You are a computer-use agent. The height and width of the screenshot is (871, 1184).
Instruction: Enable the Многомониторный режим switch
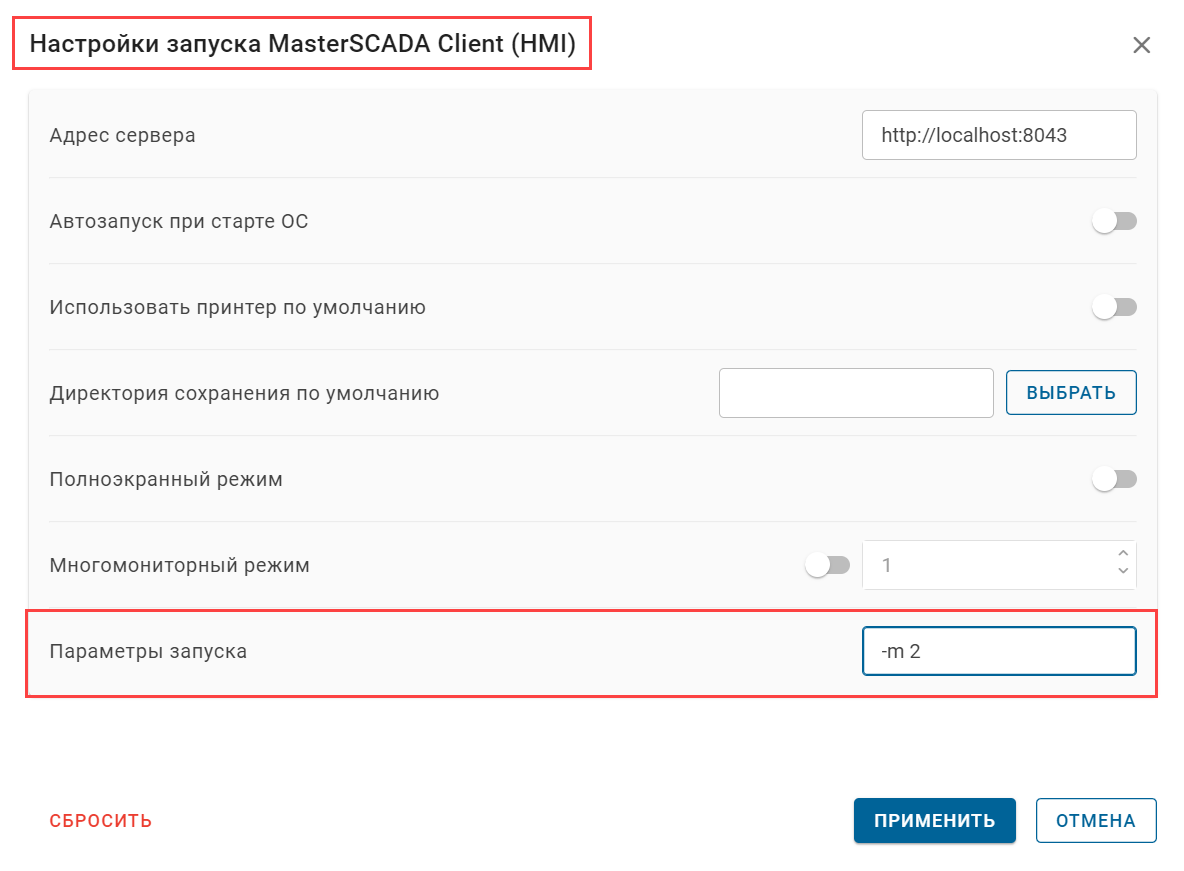[827, 565]
